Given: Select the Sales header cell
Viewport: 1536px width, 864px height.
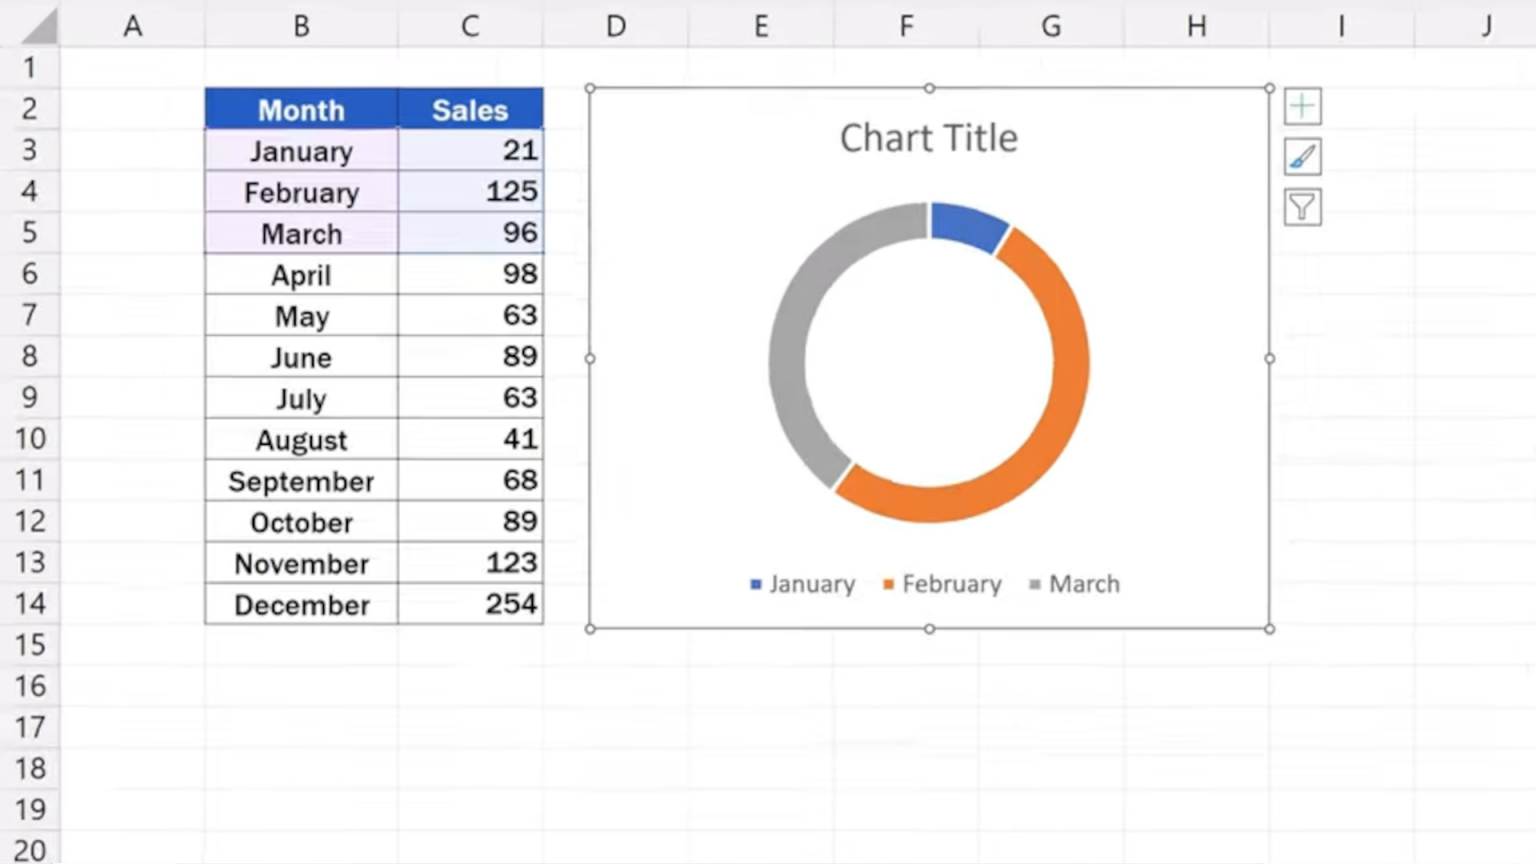Looking at the screenshot, I should pyautogui.click(x=470, y=110).
